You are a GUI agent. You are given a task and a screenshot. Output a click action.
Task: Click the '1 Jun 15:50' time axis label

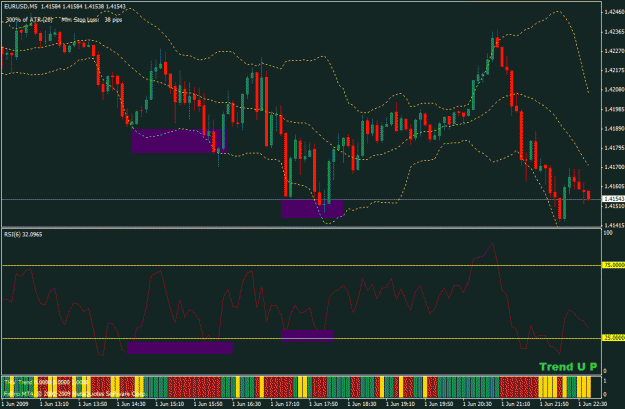click(208, 404)
